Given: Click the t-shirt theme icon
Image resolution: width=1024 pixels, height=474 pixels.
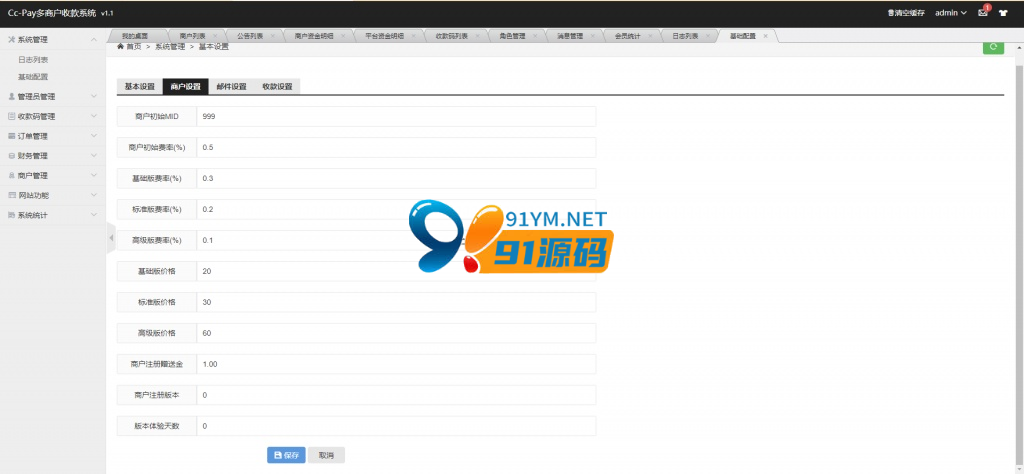Looking at the screenshot, I should 1004,12.
